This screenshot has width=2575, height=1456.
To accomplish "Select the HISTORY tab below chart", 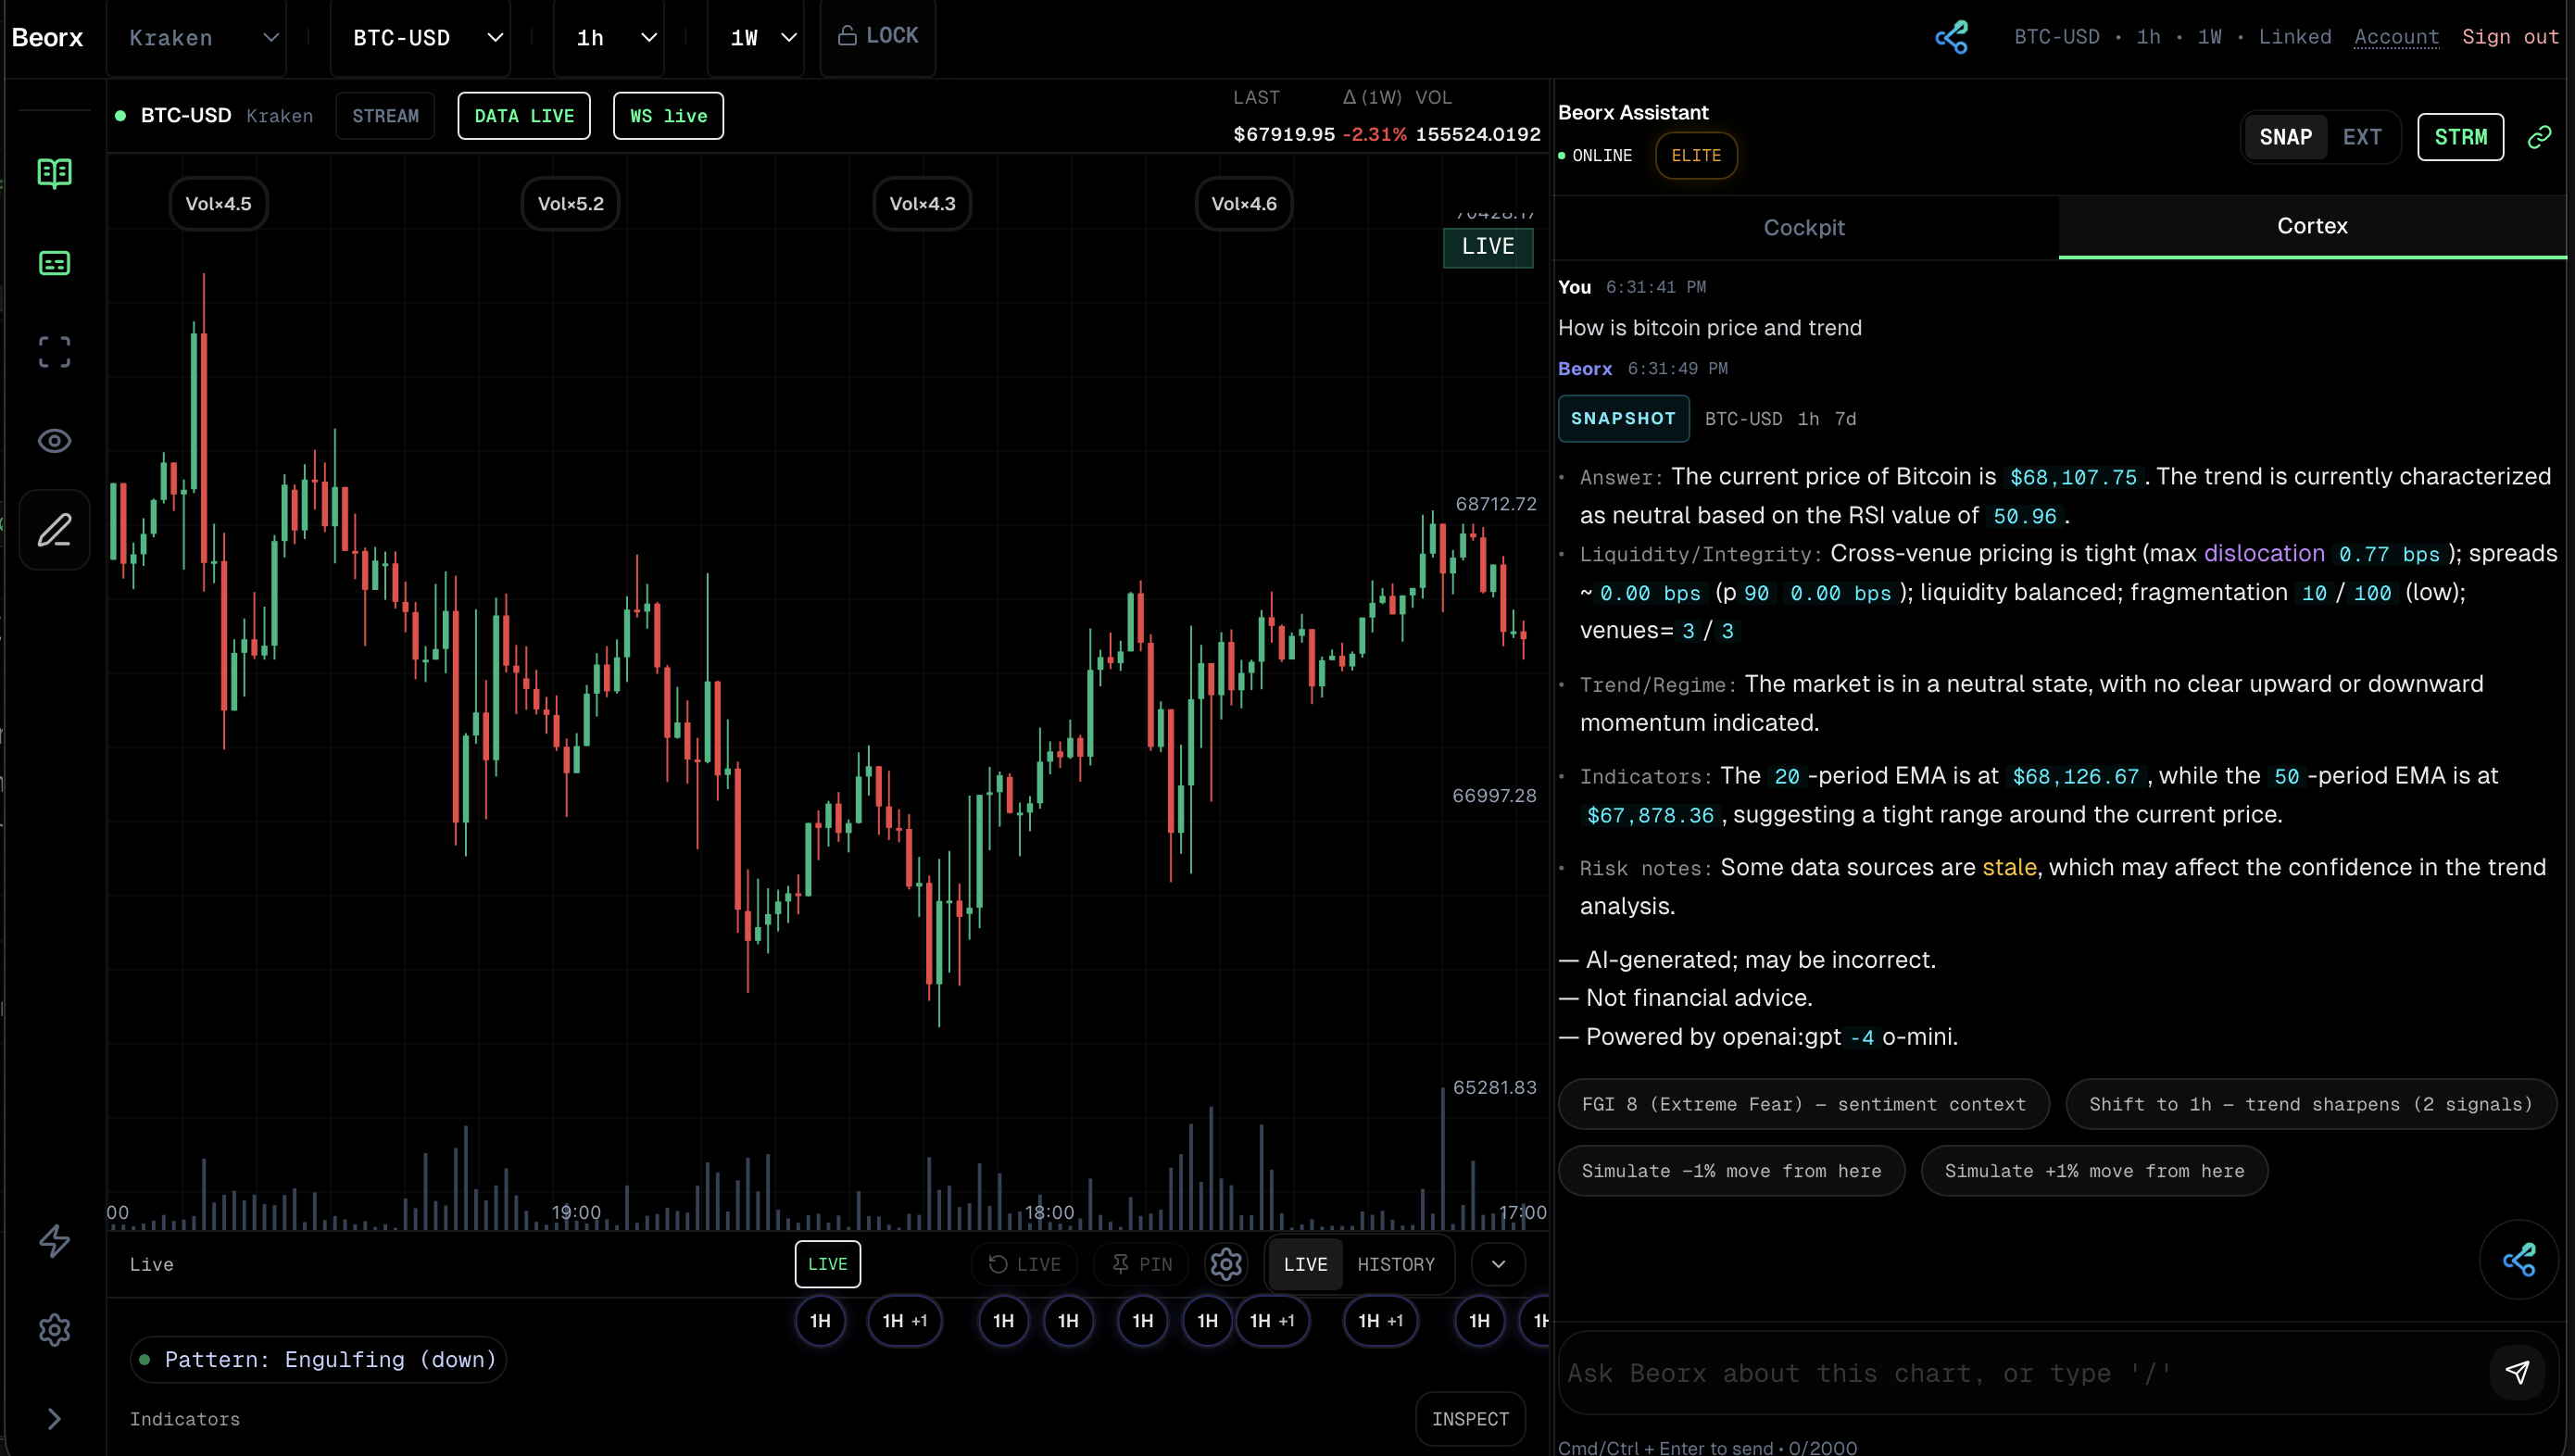I will click(1395, 1264).
